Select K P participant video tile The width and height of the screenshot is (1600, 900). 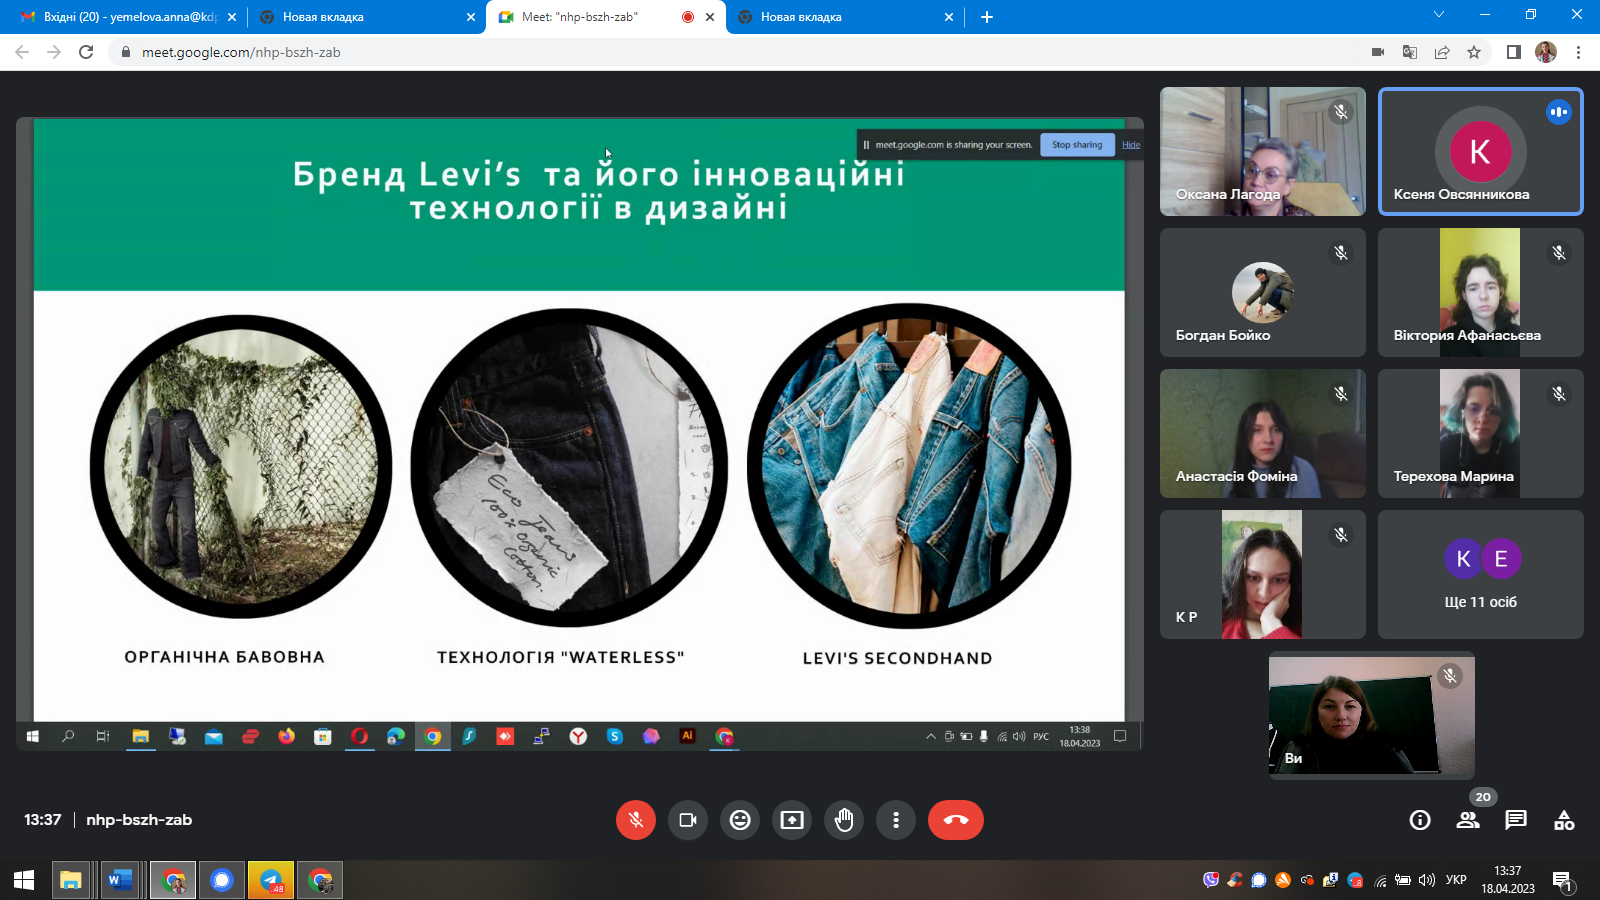(1263, 574)
